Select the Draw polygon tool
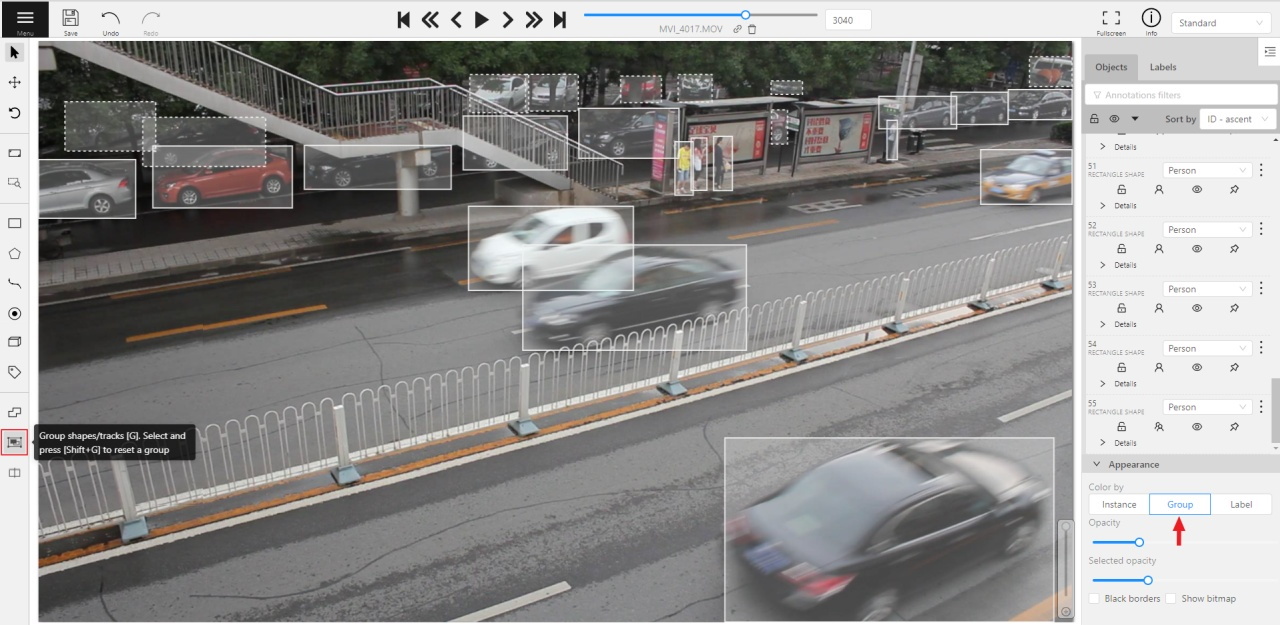 click(15, 253)
